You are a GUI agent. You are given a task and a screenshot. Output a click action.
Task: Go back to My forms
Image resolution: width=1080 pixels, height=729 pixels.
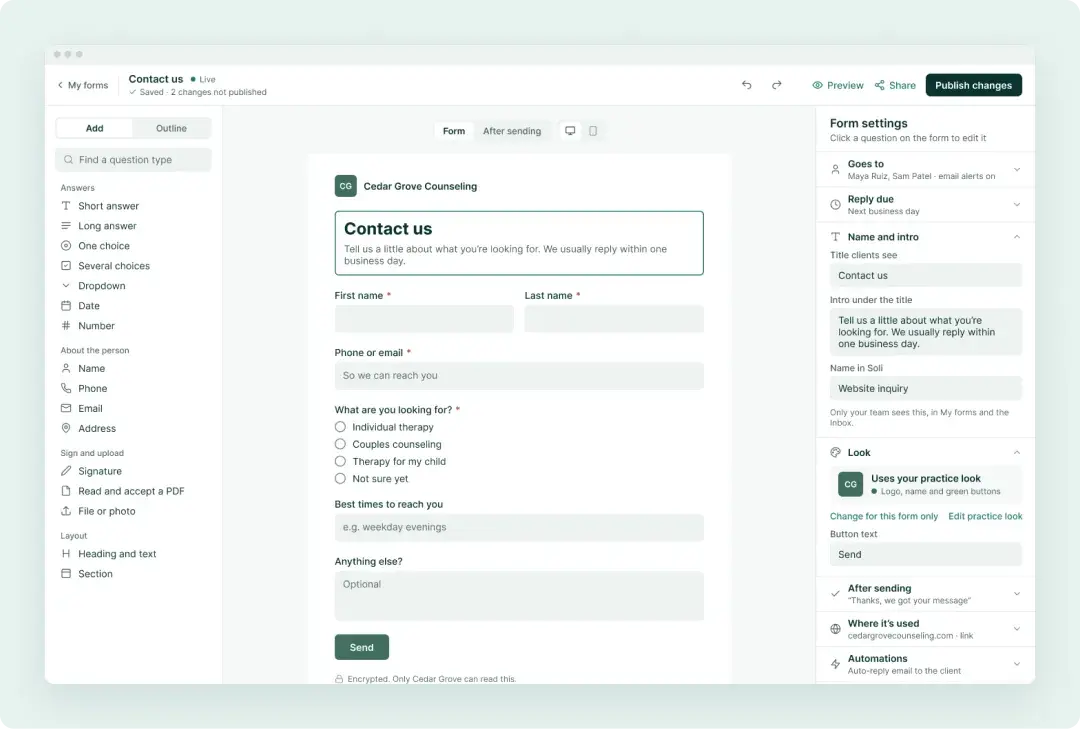(83, 85)
